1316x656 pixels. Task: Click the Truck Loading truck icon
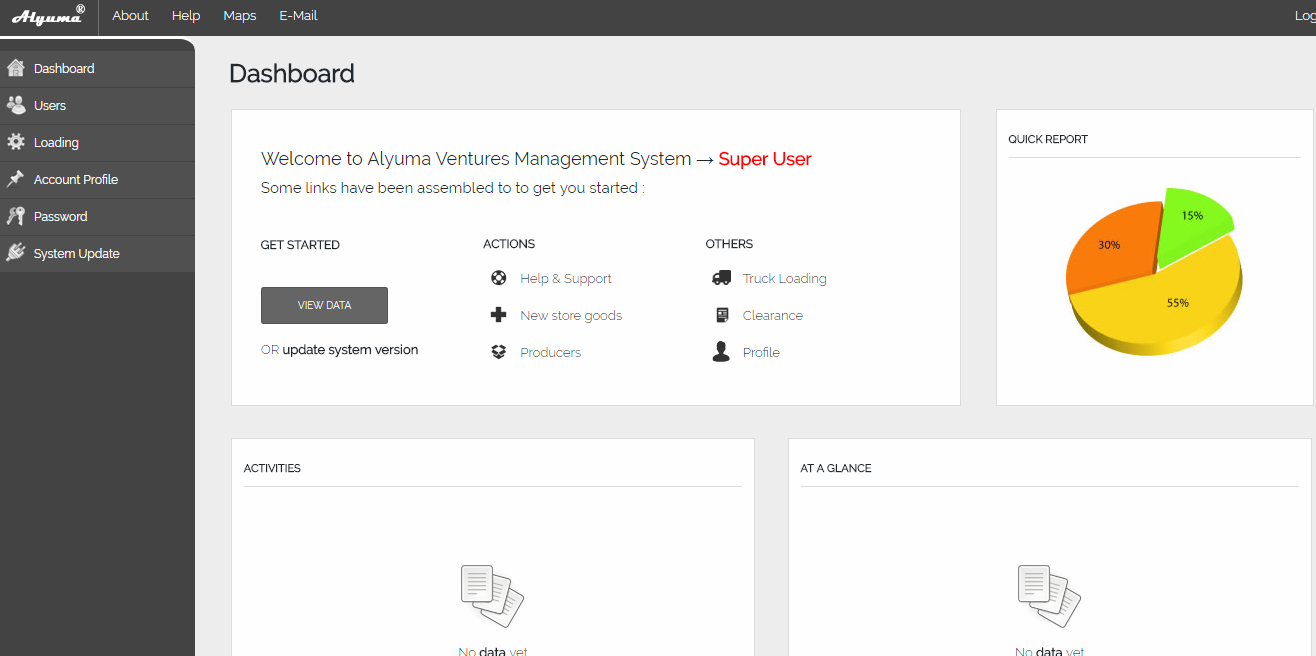point(721,278)
